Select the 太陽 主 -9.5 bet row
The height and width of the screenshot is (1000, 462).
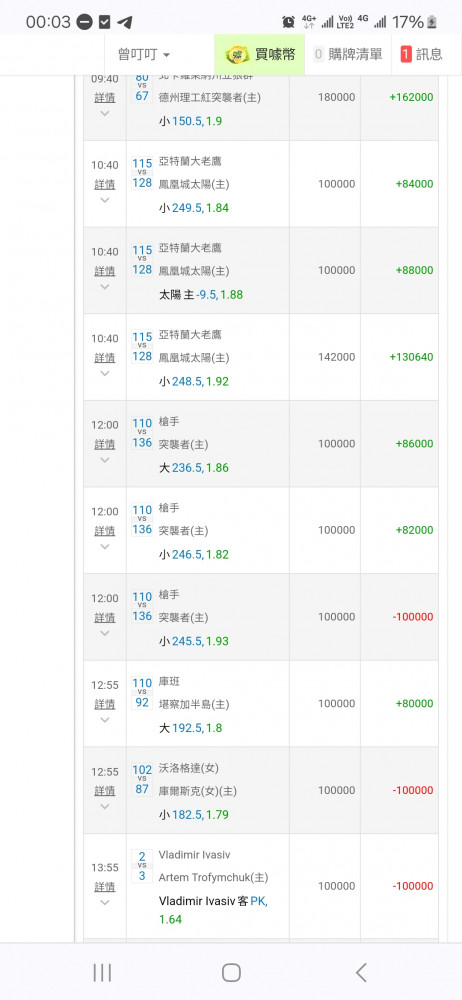coord(261,270)
